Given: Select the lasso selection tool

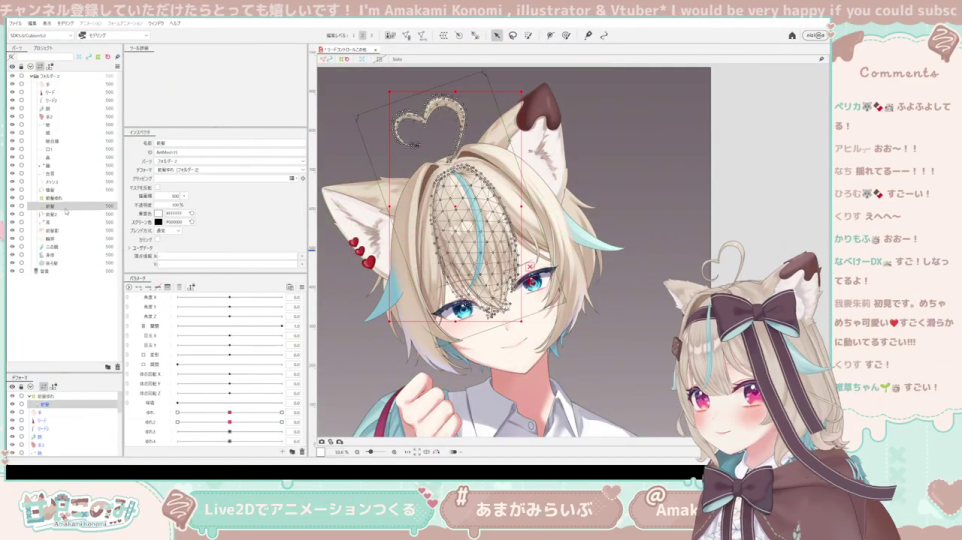Looking at the screenshot, I should click(512, 36).
